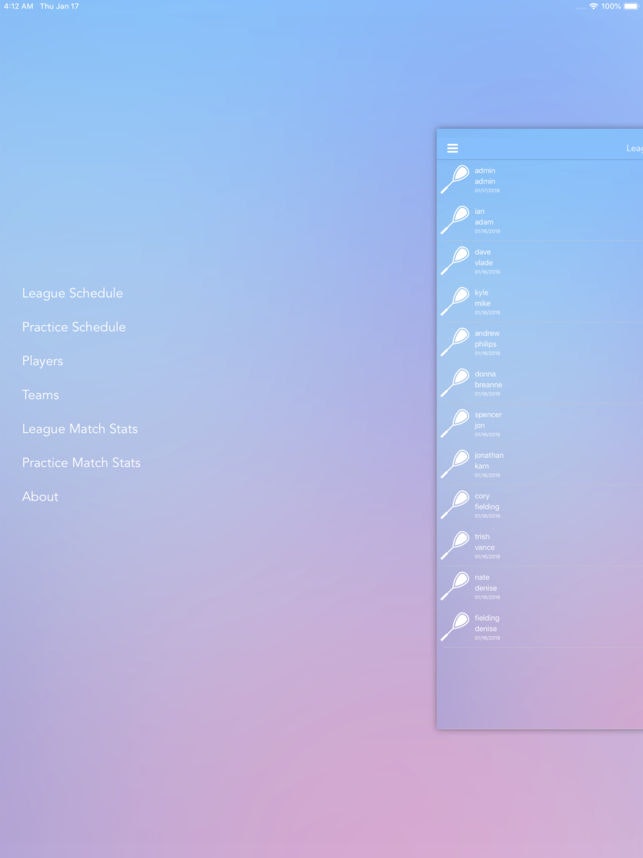Image resolution: width=643 pixels, height=858 pixels.
Task: Check the Wi-Fi status icon
Action: click(593, 6)
